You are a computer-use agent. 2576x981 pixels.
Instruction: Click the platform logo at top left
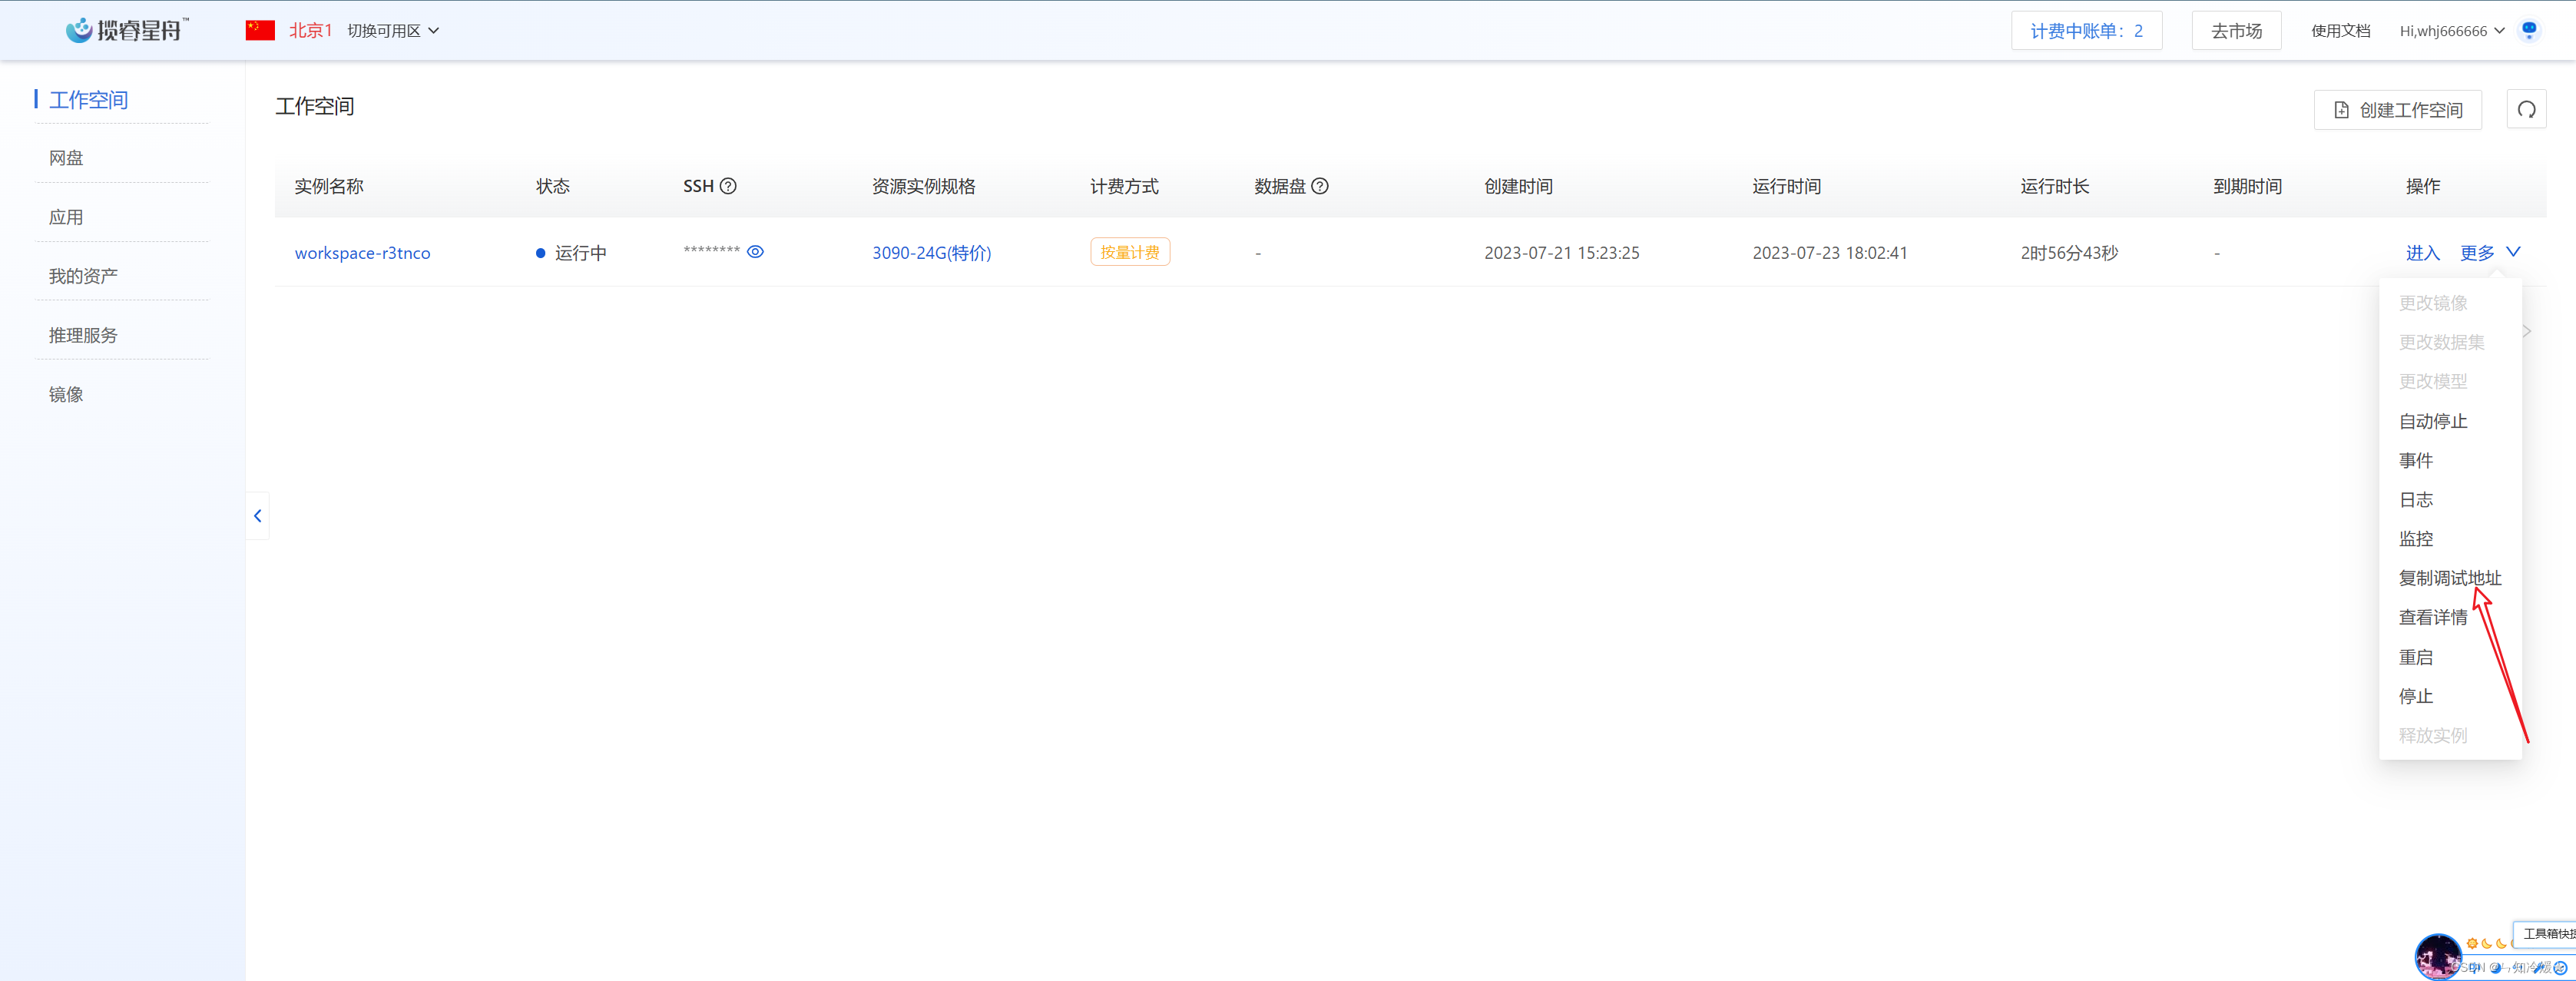pyautogui.click(x=126, y=30)
